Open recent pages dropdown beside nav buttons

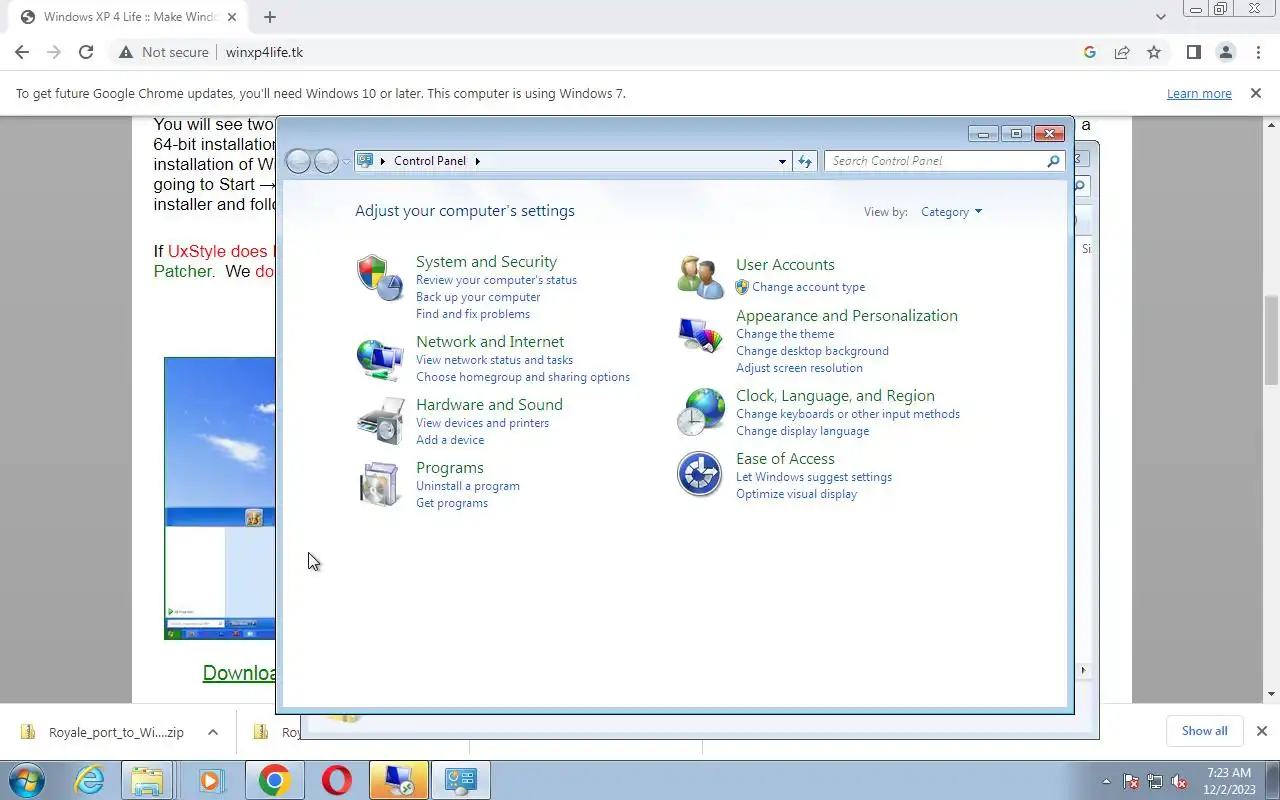point(346,161)
